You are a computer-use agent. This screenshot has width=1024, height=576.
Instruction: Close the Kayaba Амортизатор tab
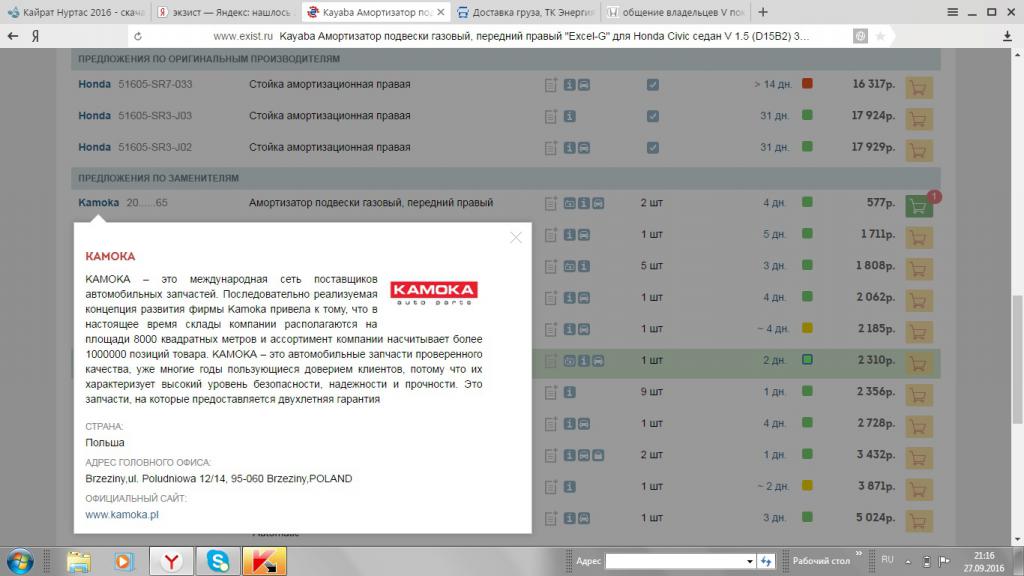click(441, 12)
